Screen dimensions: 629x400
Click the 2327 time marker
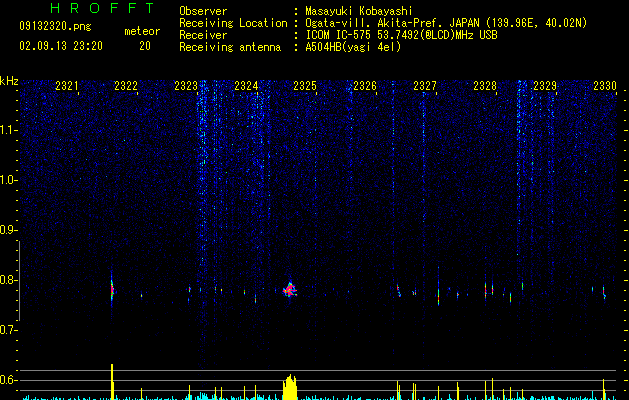(425, 86)
